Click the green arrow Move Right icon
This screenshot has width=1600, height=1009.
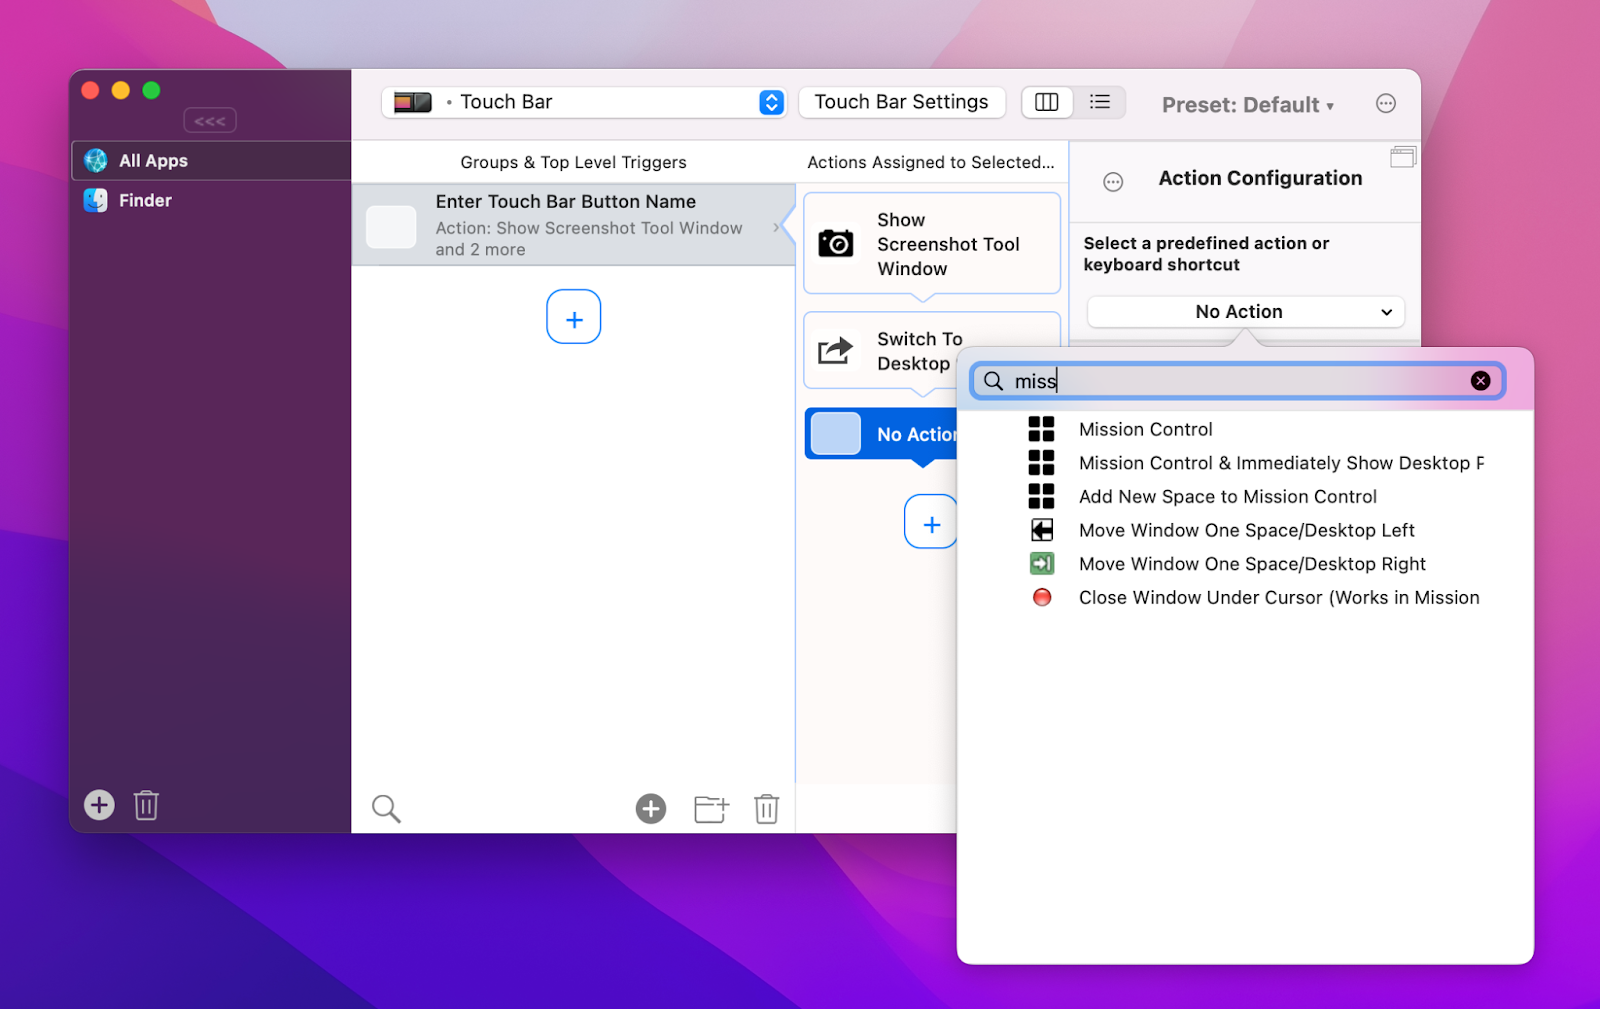click(1042, 564)
